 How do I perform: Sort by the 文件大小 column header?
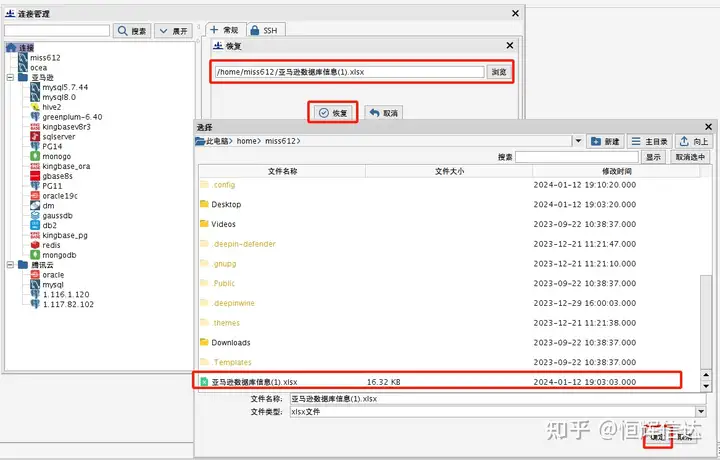(x=449, y=171)
